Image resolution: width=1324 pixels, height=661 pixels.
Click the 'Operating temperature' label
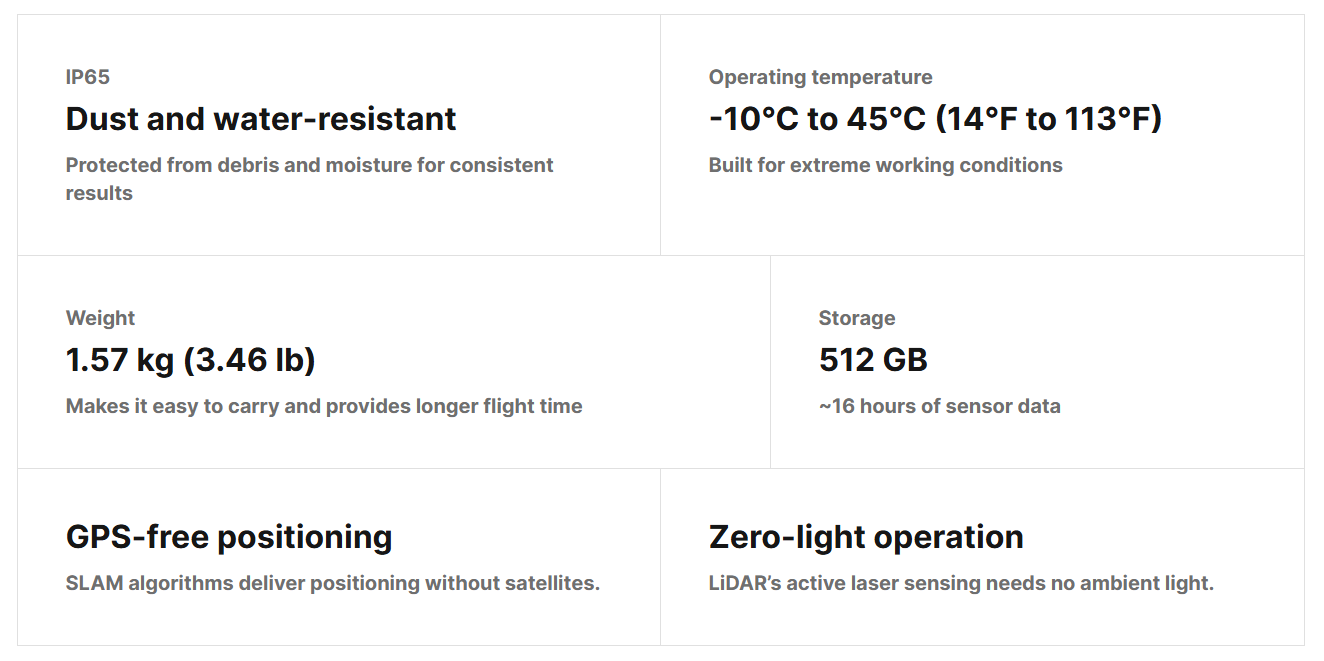(820, 77)
